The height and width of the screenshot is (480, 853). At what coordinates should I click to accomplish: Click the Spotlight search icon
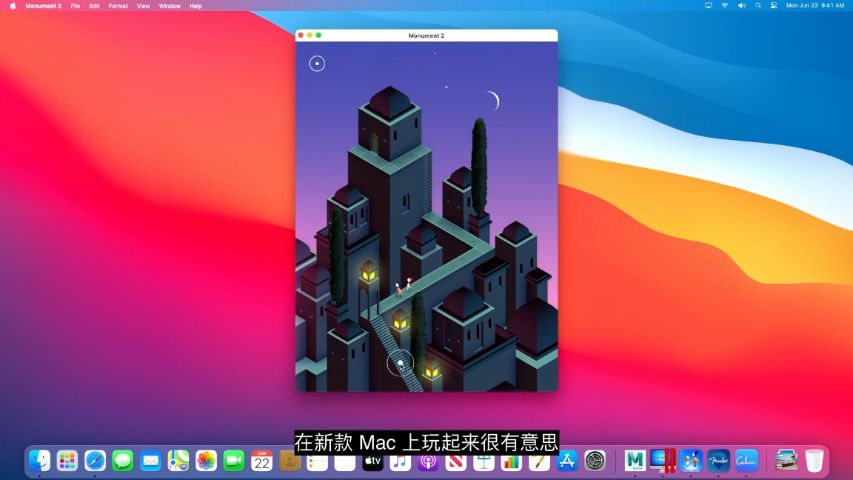(x=757, y=6)
